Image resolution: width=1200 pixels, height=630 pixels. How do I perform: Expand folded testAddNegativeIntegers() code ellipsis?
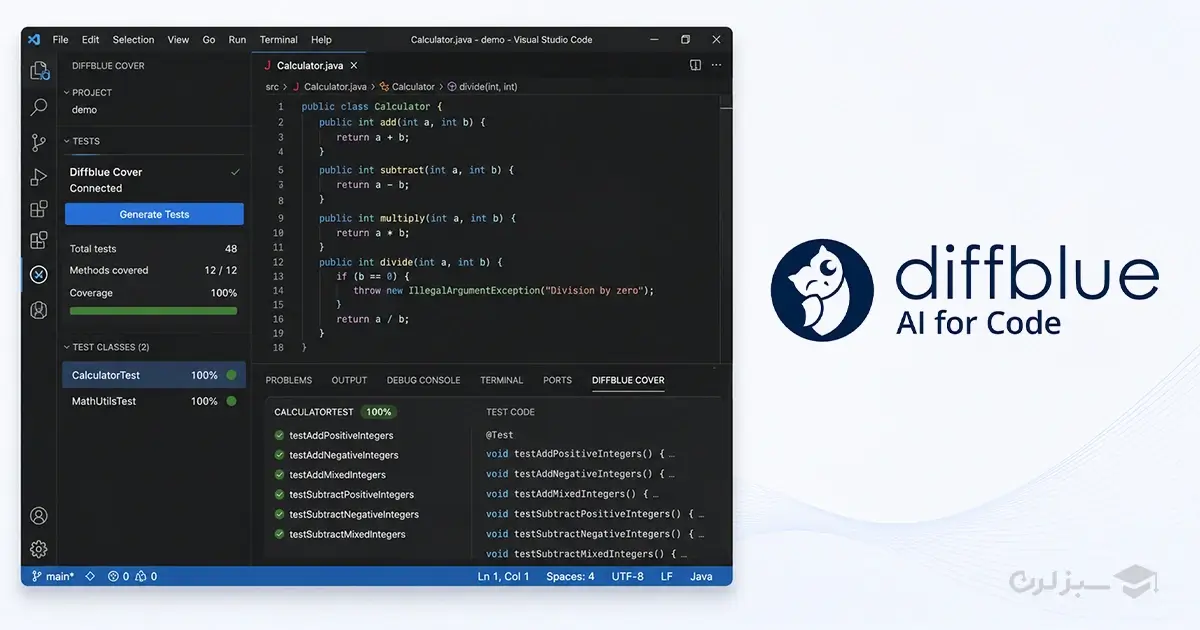pyautogui.click(x=671, y=474)
